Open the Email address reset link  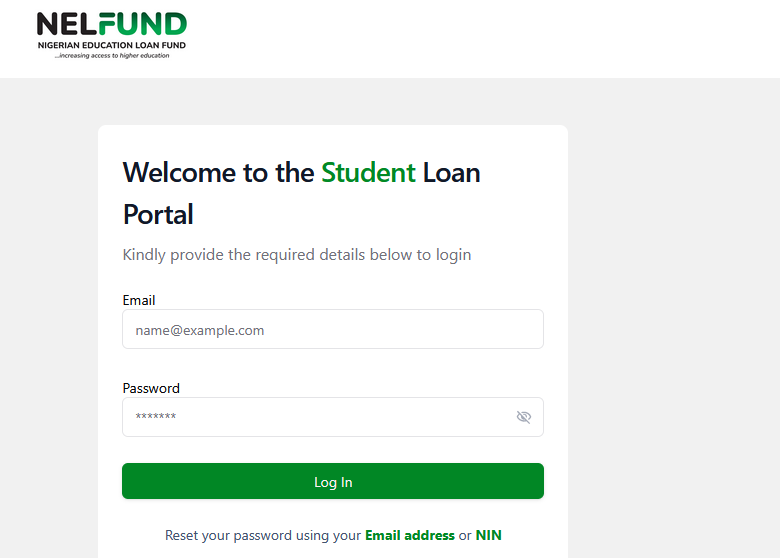coord(409,536)
